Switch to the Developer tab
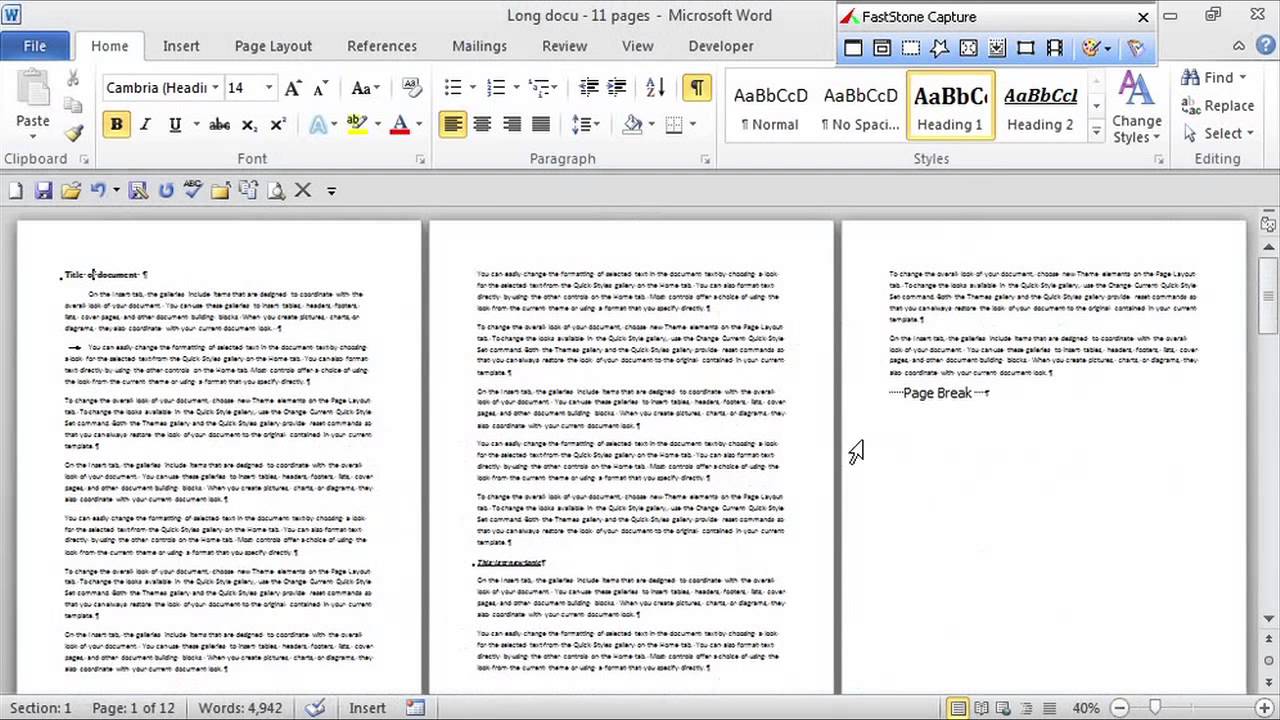This screenshot has height=720, width=1280. (721, 46)
